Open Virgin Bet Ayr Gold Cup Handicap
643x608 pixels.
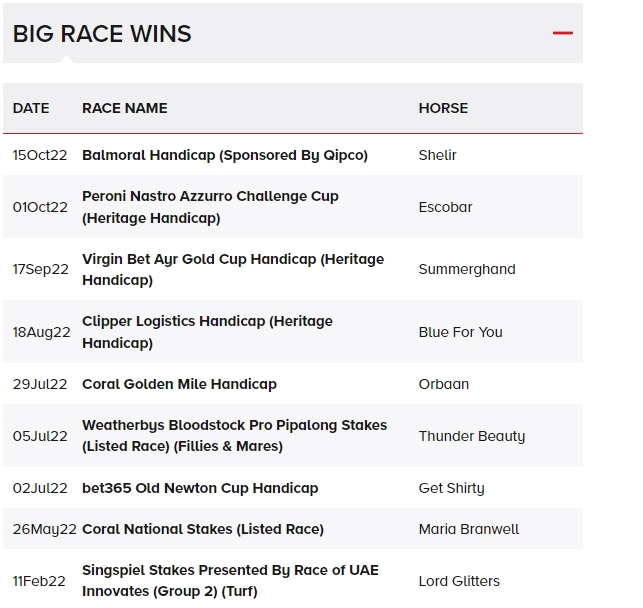tap(233, 269)
